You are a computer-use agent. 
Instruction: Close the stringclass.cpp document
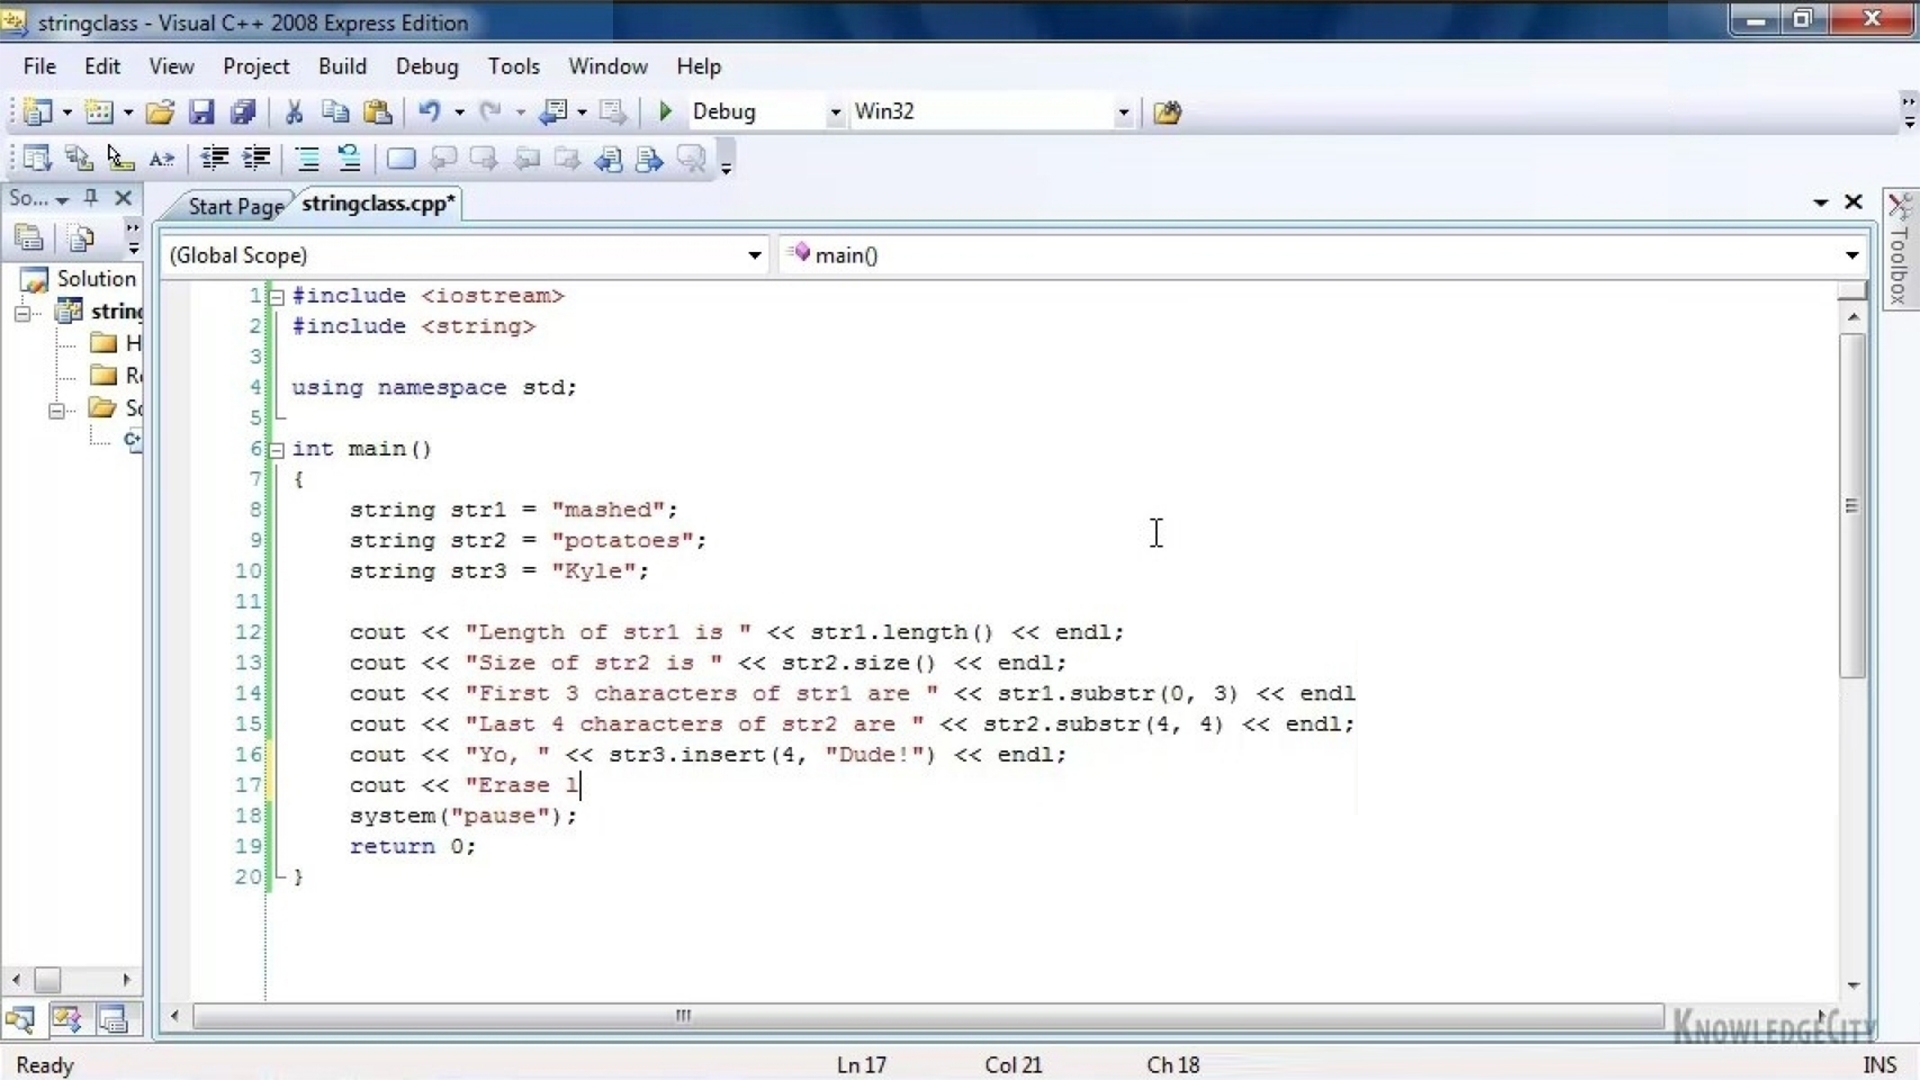(x=1853, y=202)
